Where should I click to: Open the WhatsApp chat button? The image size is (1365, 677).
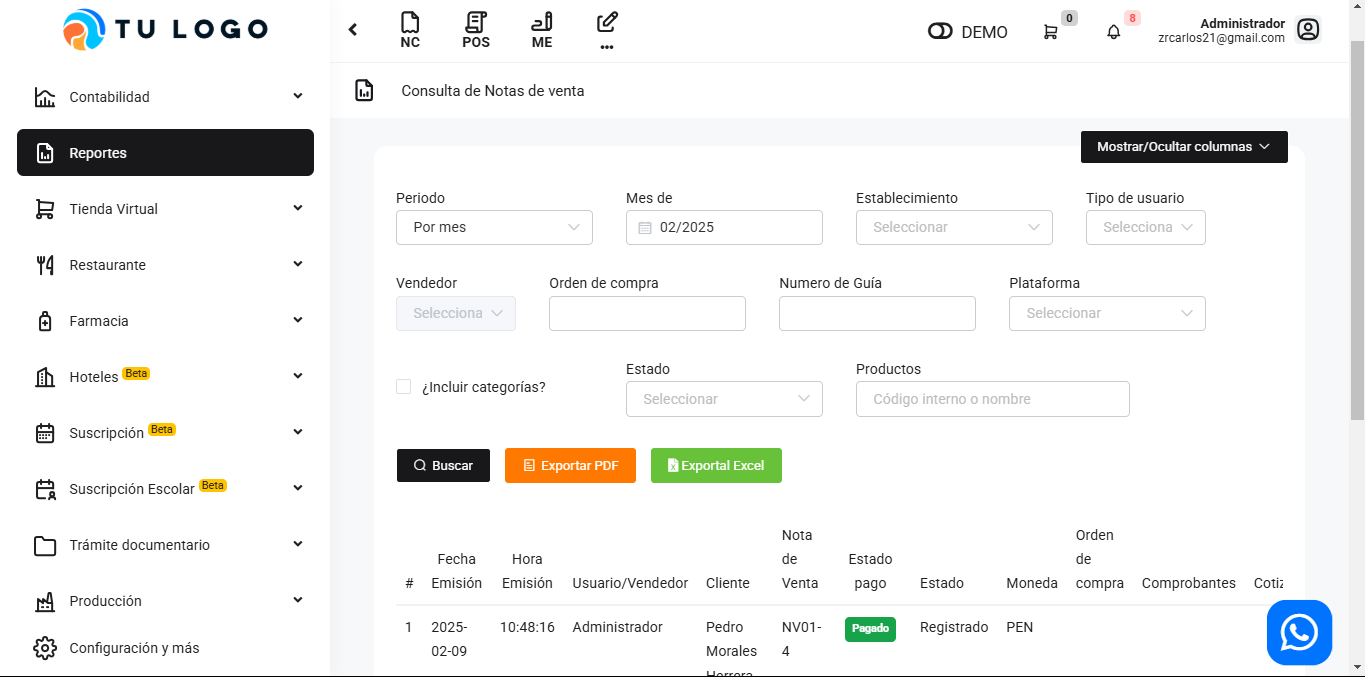tap(1299, 633)
